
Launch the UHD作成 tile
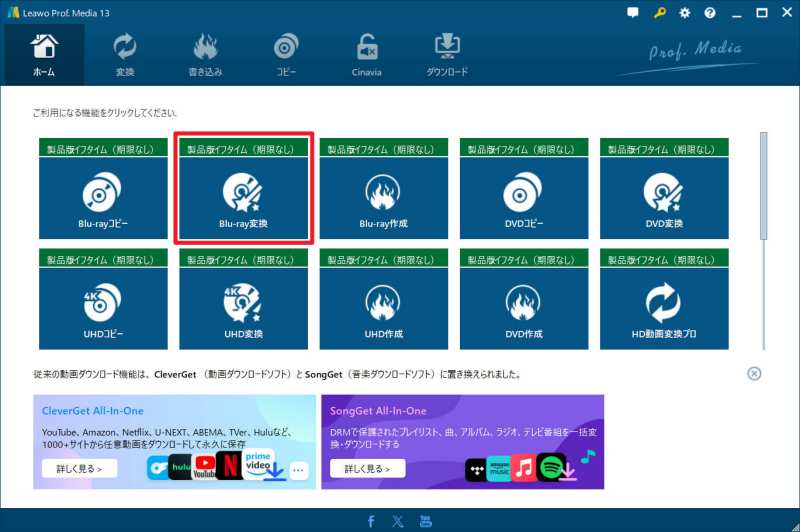pos(384,309)
